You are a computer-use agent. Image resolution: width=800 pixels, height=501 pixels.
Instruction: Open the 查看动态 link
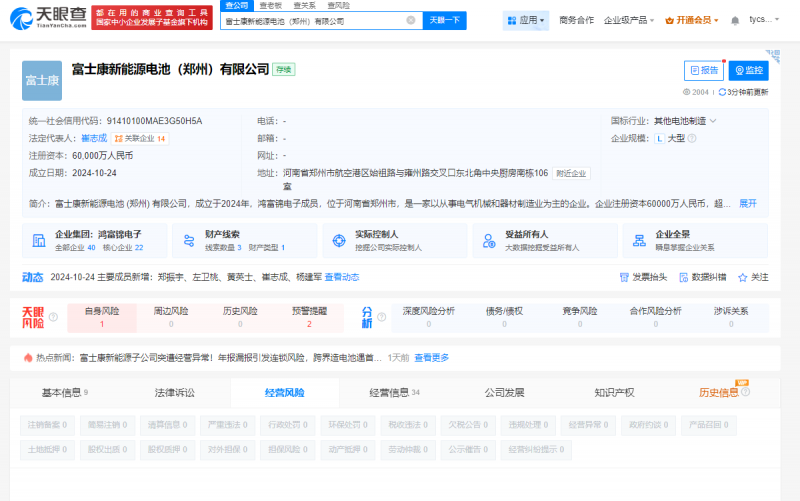coord(342,277)
